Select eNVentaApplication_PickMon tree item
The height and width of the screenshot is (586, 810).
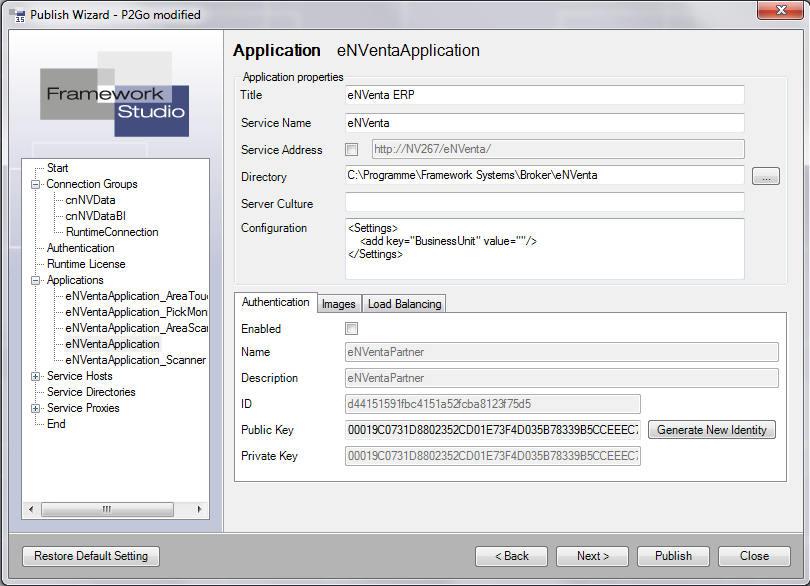[136, 312]
